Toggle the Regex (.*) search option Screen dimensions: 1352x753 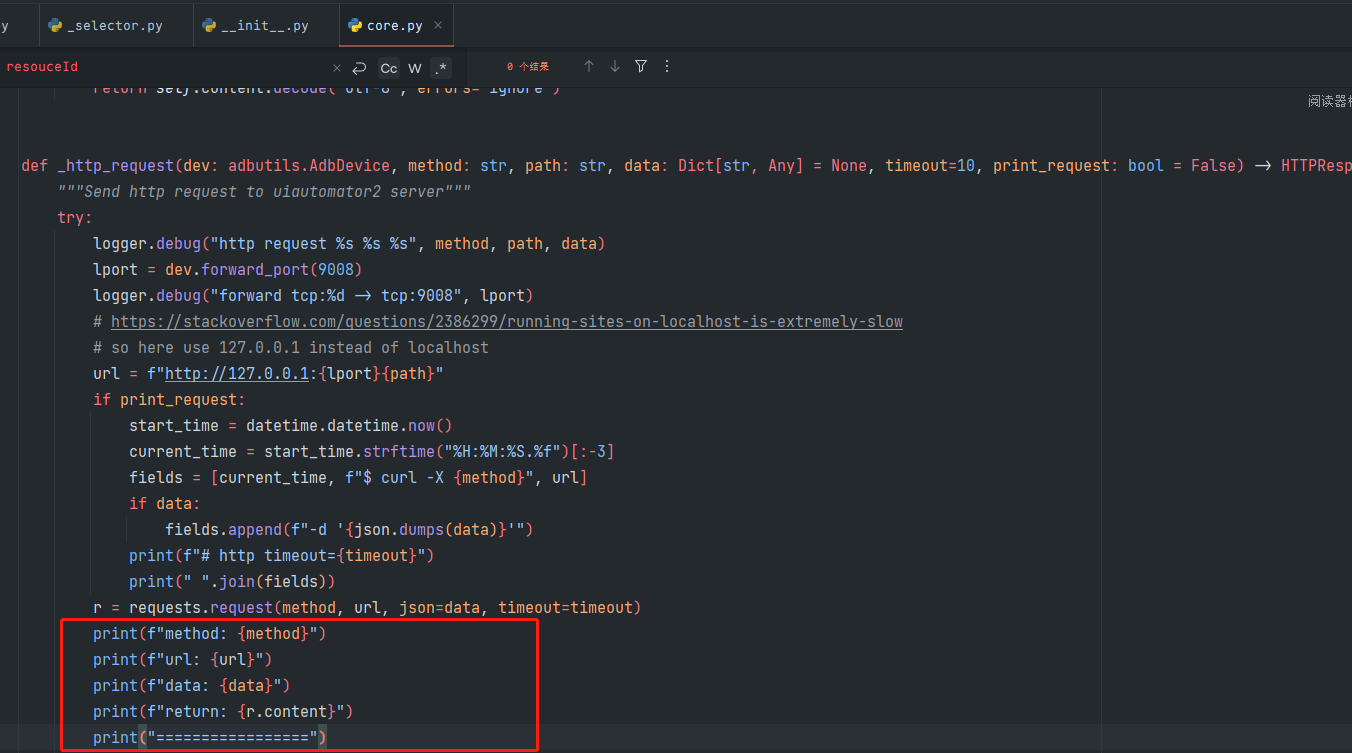[441, 68]
